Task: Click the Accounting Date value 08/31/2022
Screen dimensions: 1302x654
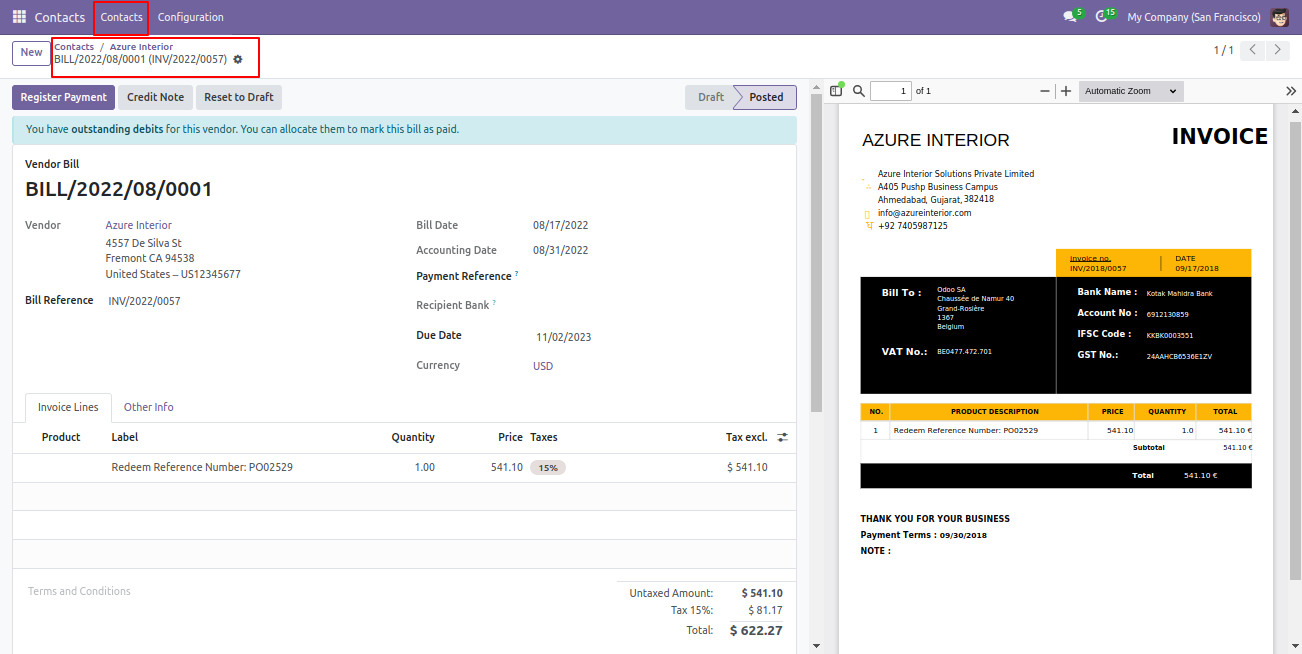Action: click(560, 250)
